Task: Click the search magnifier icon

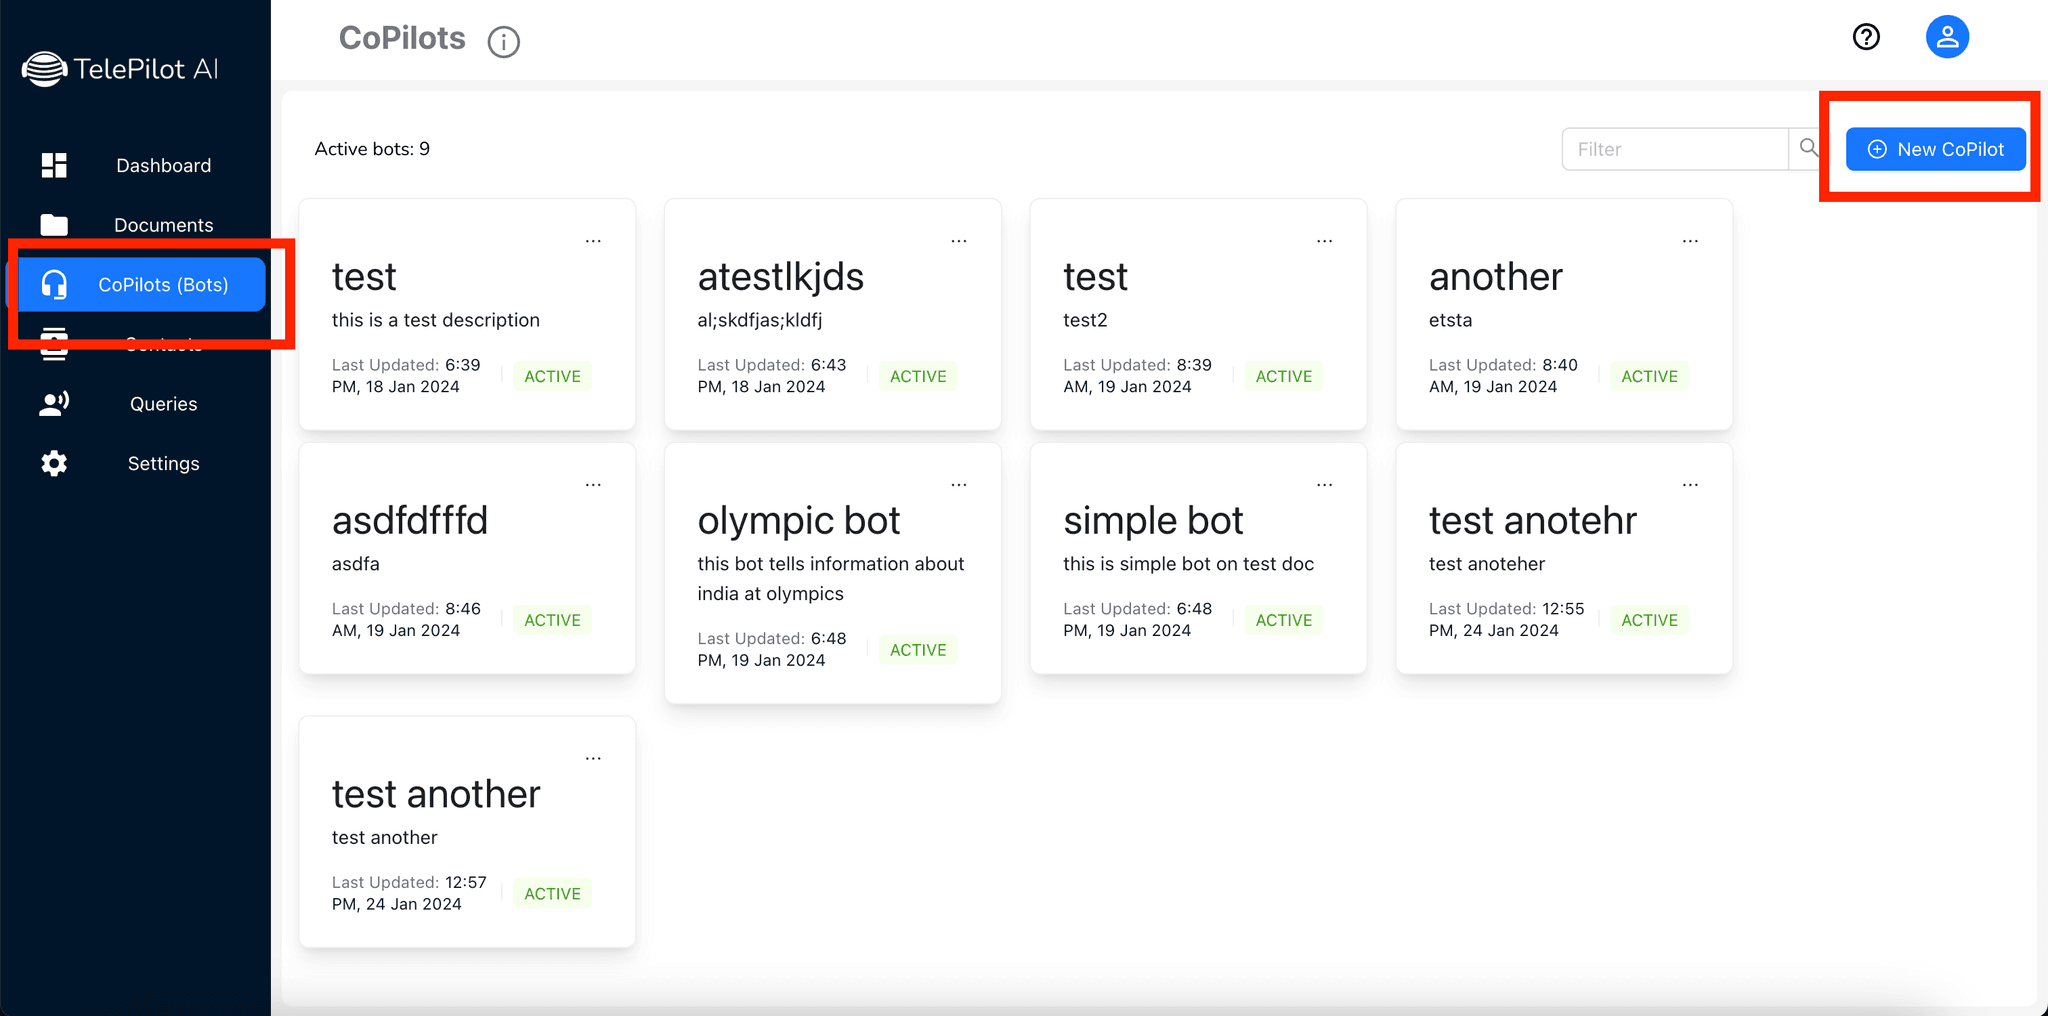Action: point(1808,148)
